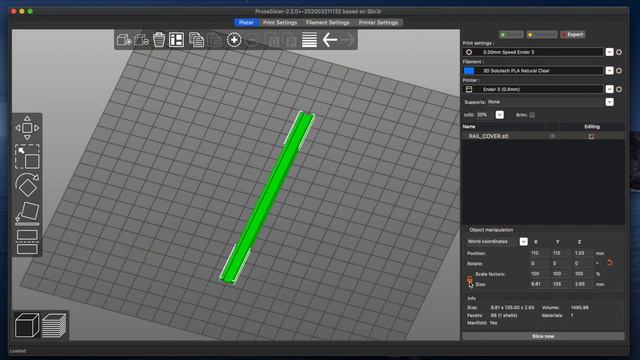The image size is (640, 360).
Task: Select Expert mode
Action: (x=573, y=35)
